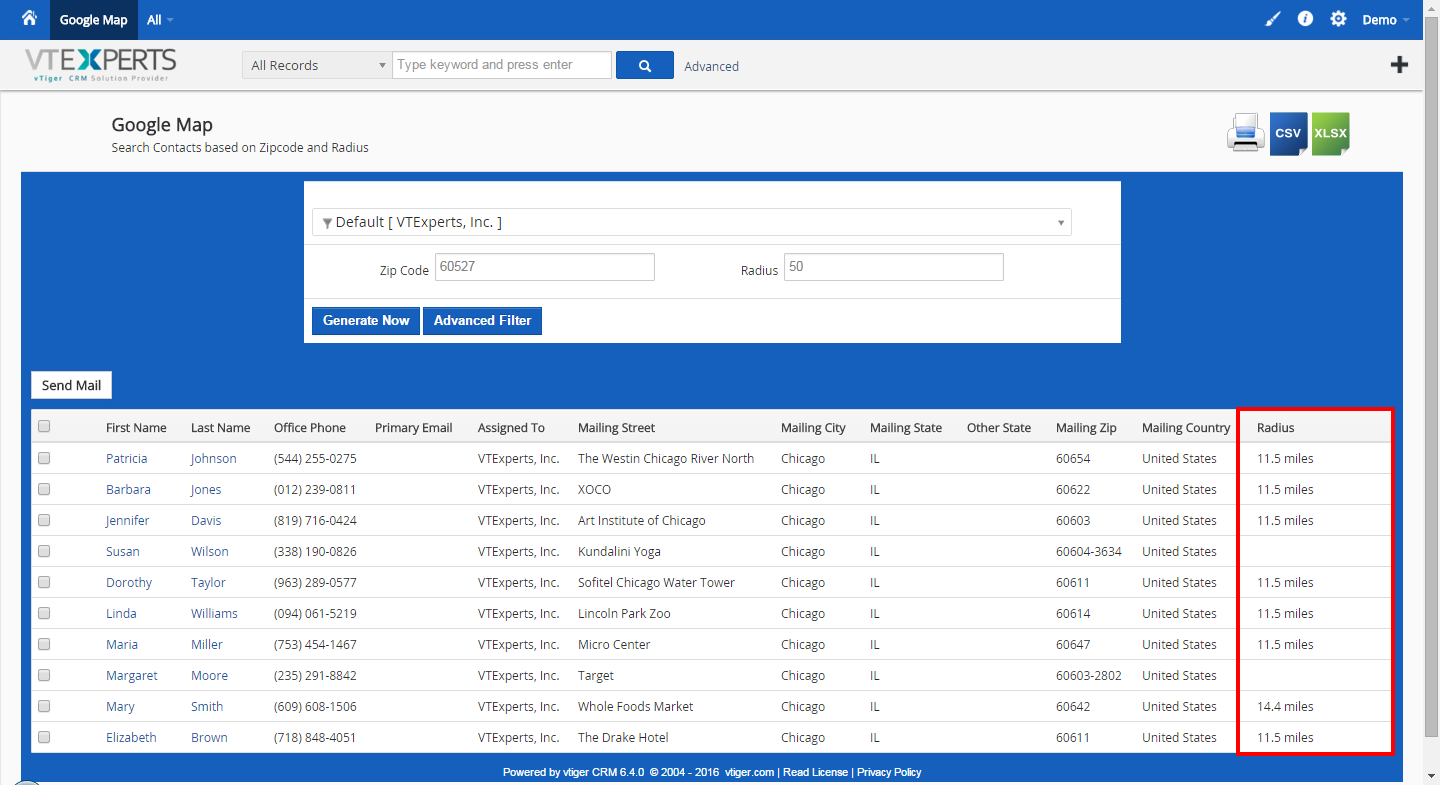This screenshot has width=1440, height=785.
Task: Check the Margaret Moore row checkbox
Action: [44, 675]
